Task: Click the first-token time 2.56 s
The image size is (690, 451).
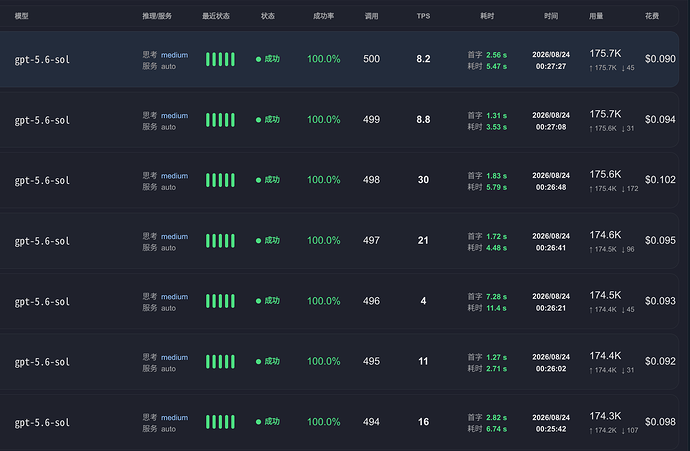Action: 496,55
